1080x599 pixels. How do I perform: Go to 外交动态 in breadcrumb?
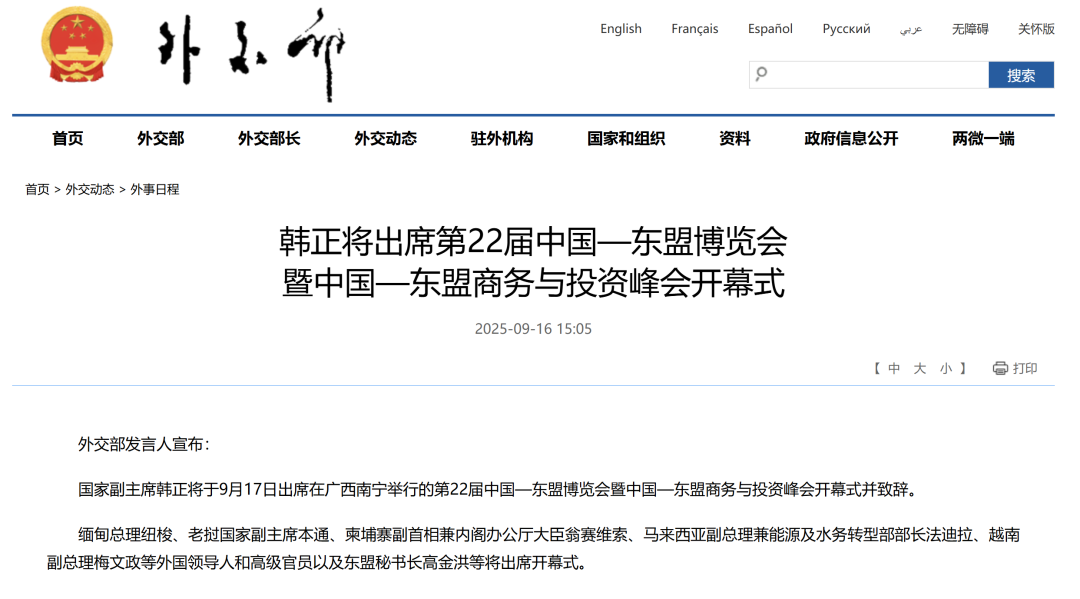[x=90, y=189]
